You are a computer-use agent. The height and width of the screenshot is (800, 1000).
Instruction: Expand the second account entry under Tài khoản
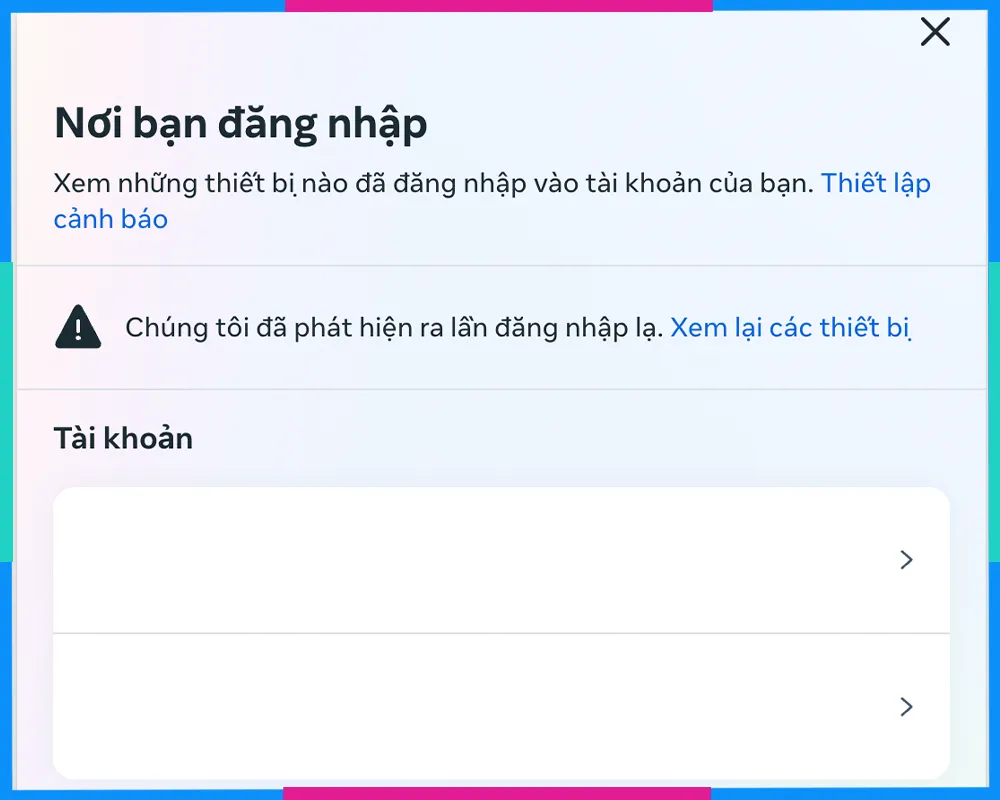pyautogui.click(x=500, y=707)
